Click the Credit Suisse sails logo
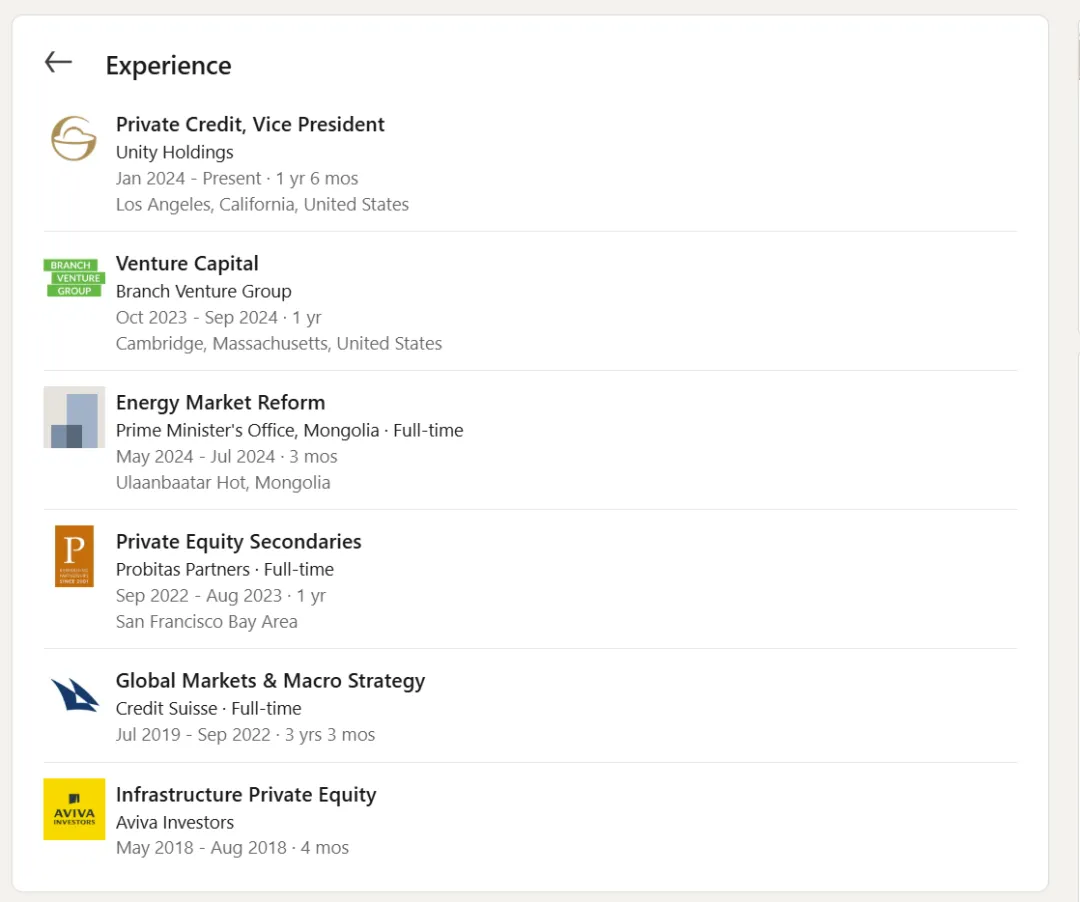 pyautogui.click(x=74, y=695)
